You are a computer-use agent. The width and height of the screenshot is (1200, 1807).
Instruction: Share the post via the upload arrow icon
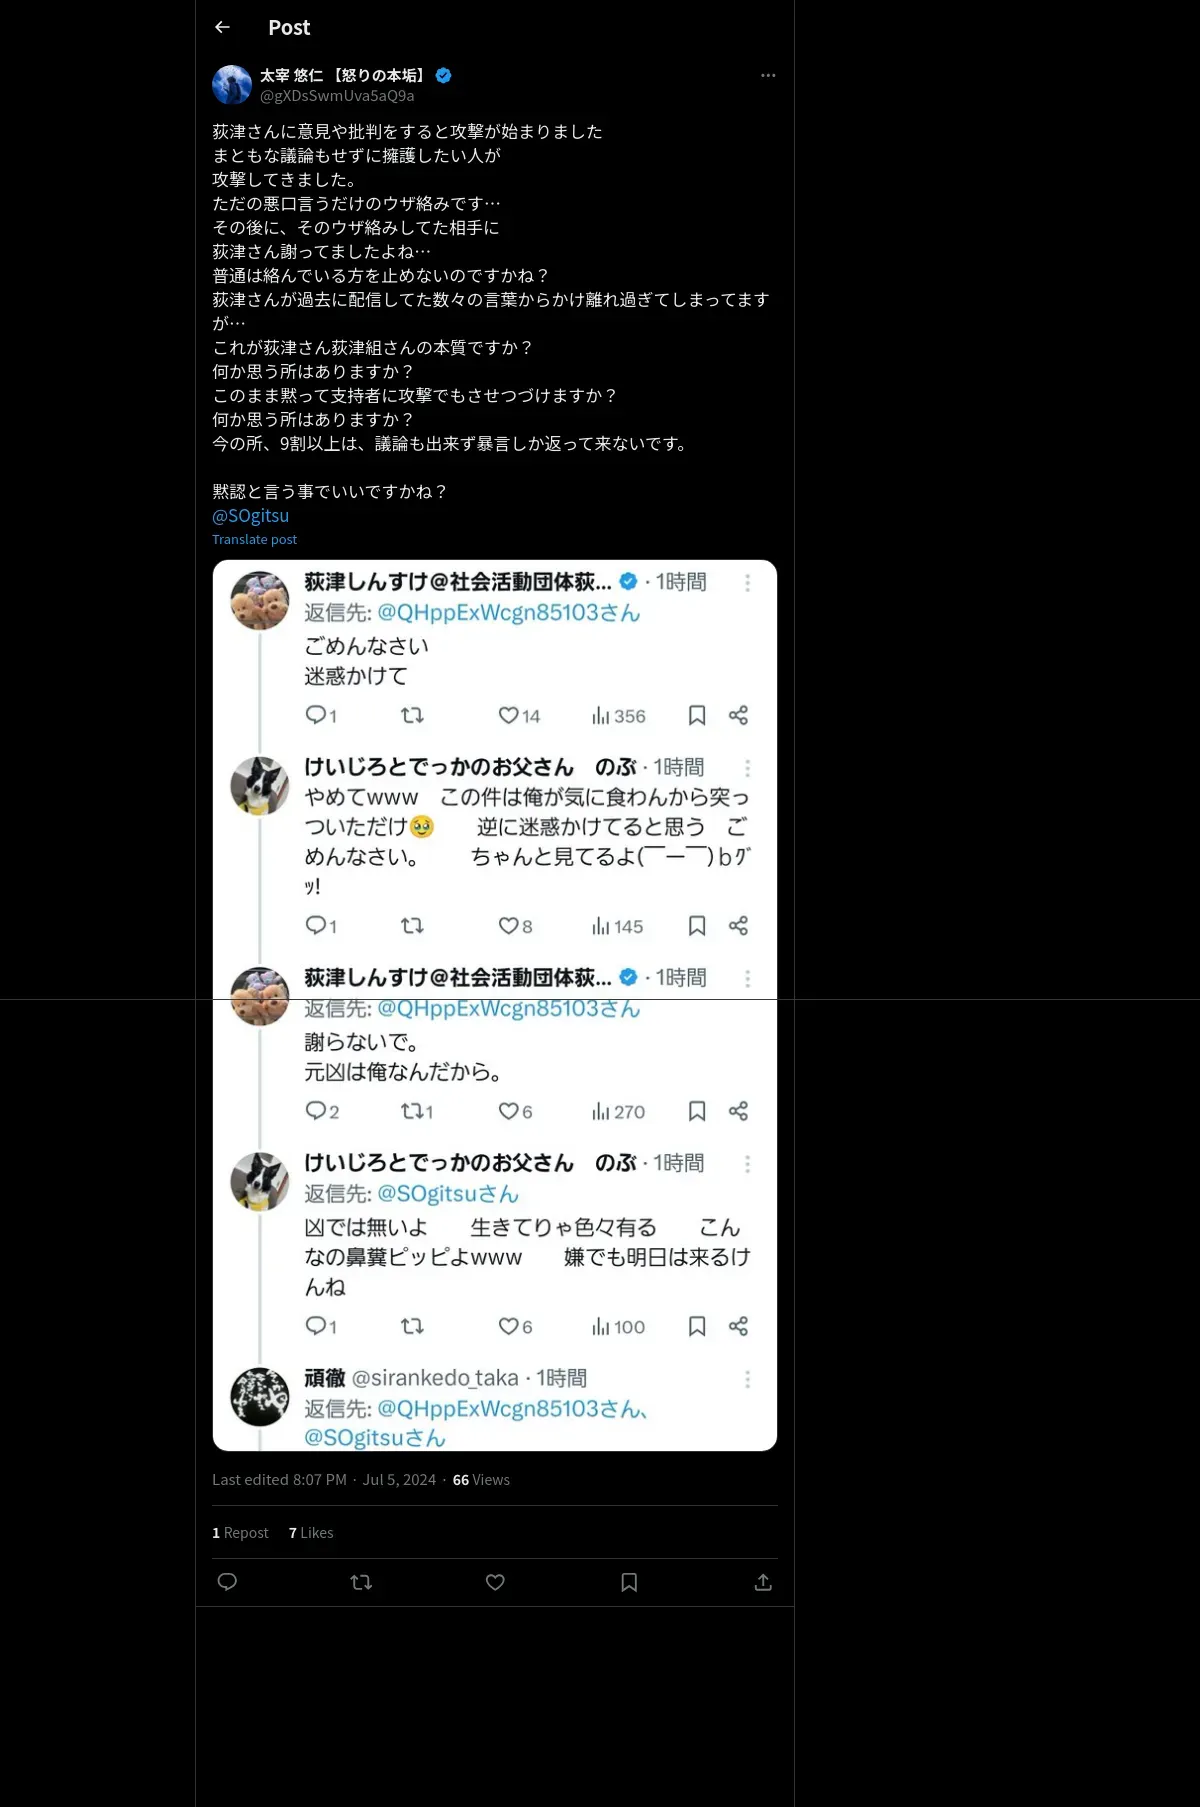click(x=763, y=1582)
